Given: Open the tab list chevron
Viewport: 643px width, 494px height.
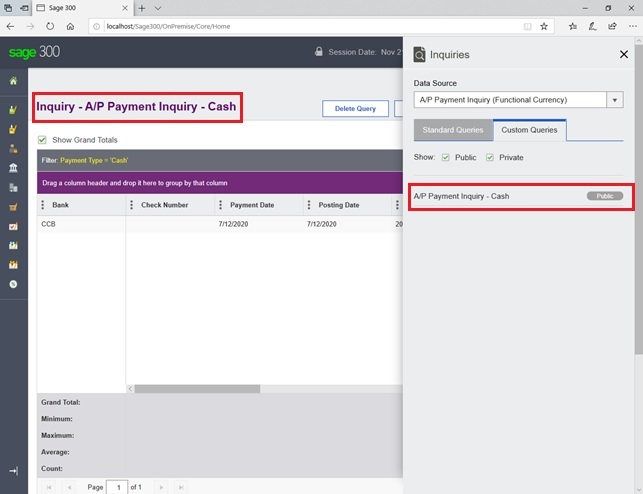Looking at the screenshot, I should pos(158,8).
